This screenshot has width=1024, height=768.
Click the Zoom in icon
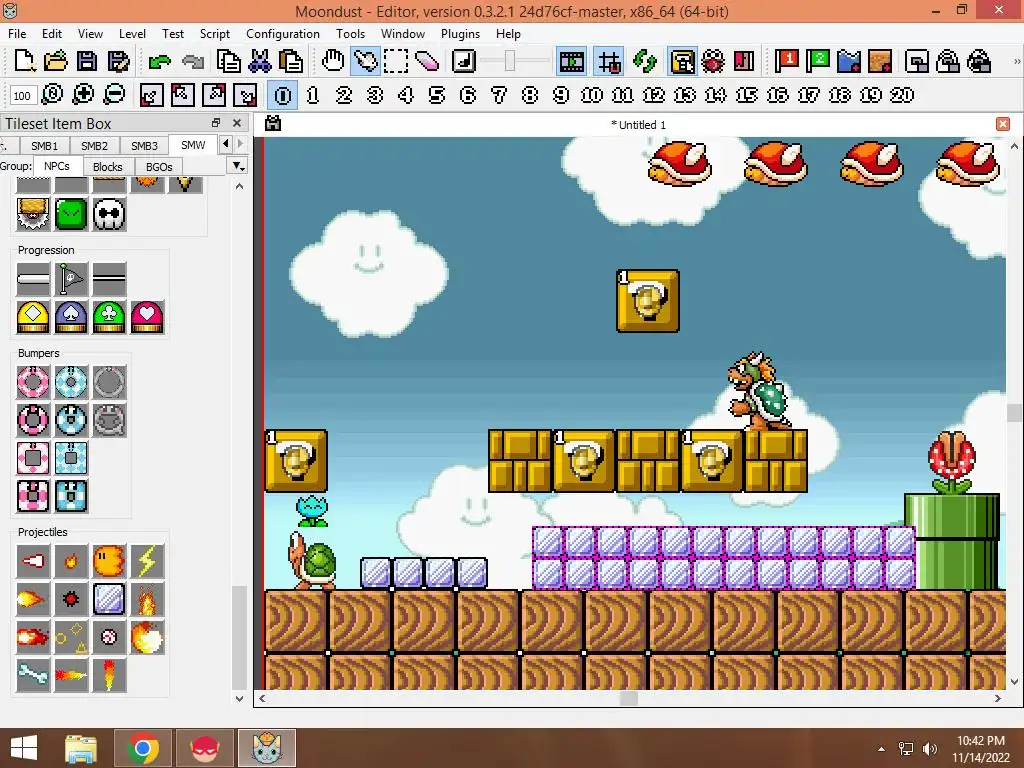tap(83, 95)
